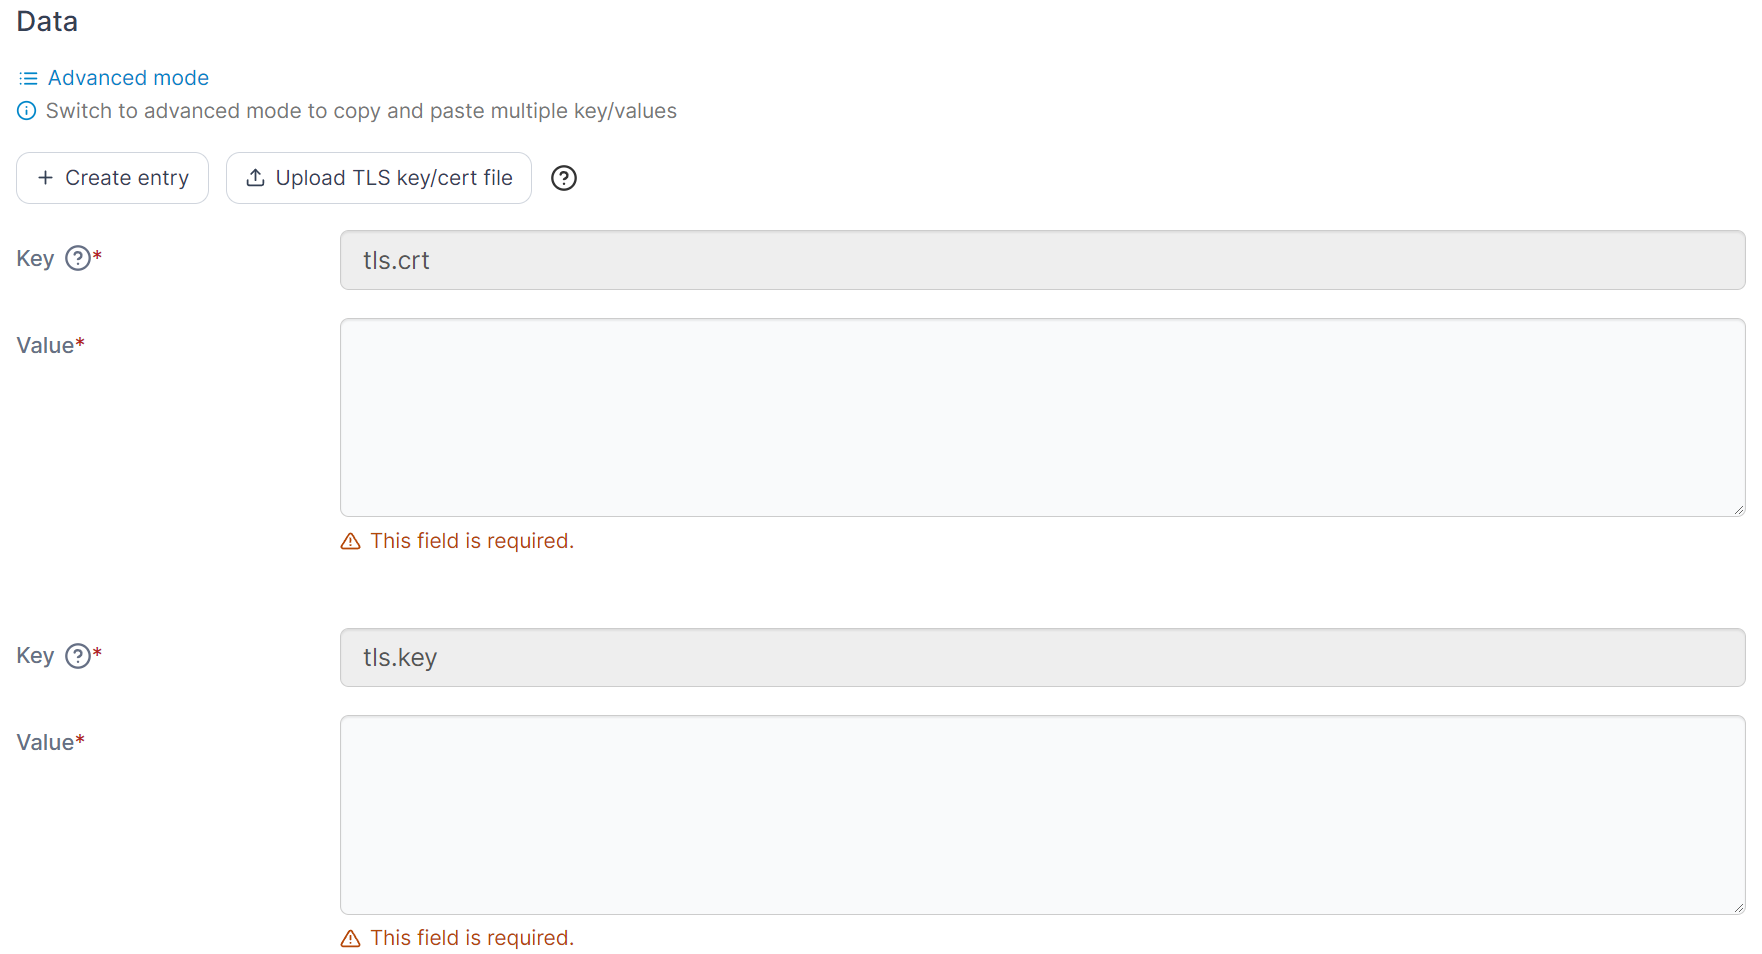
Task: Select the tls.key key field
Action: tap(1042, 657)
